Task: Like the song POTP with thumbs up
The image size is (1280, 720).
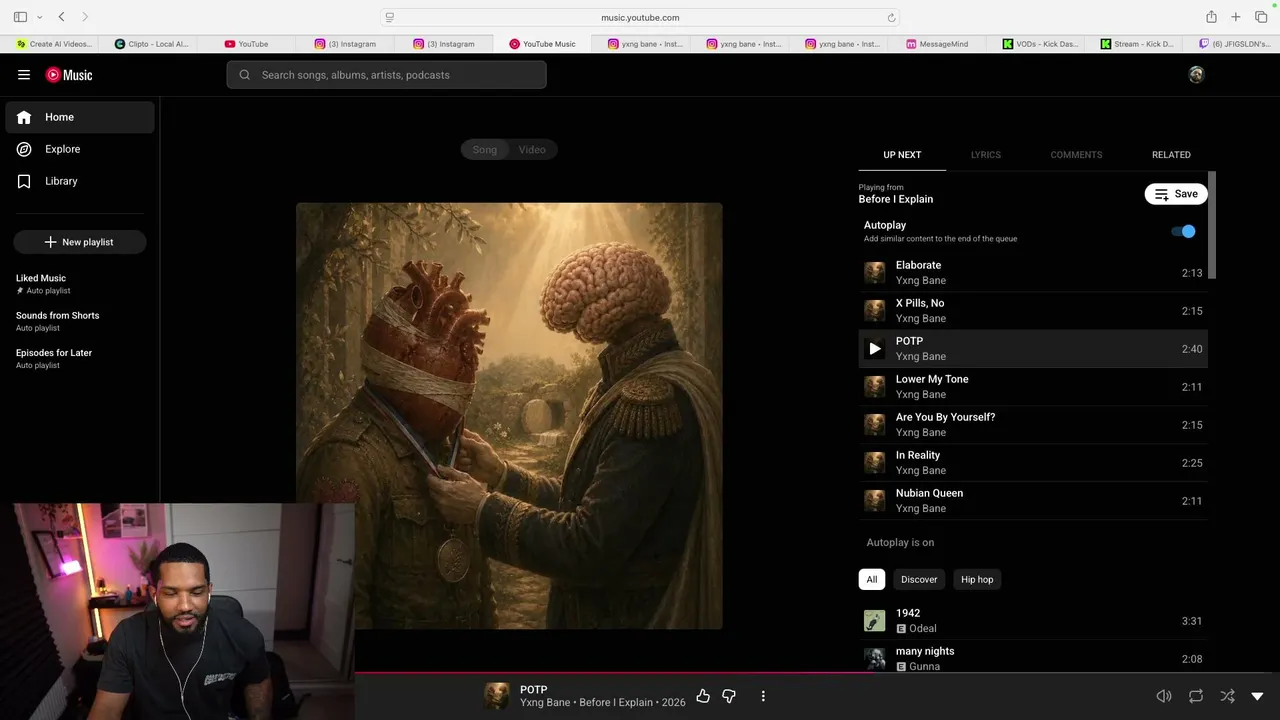Action: pyautogui.click(x=703, y=696)
